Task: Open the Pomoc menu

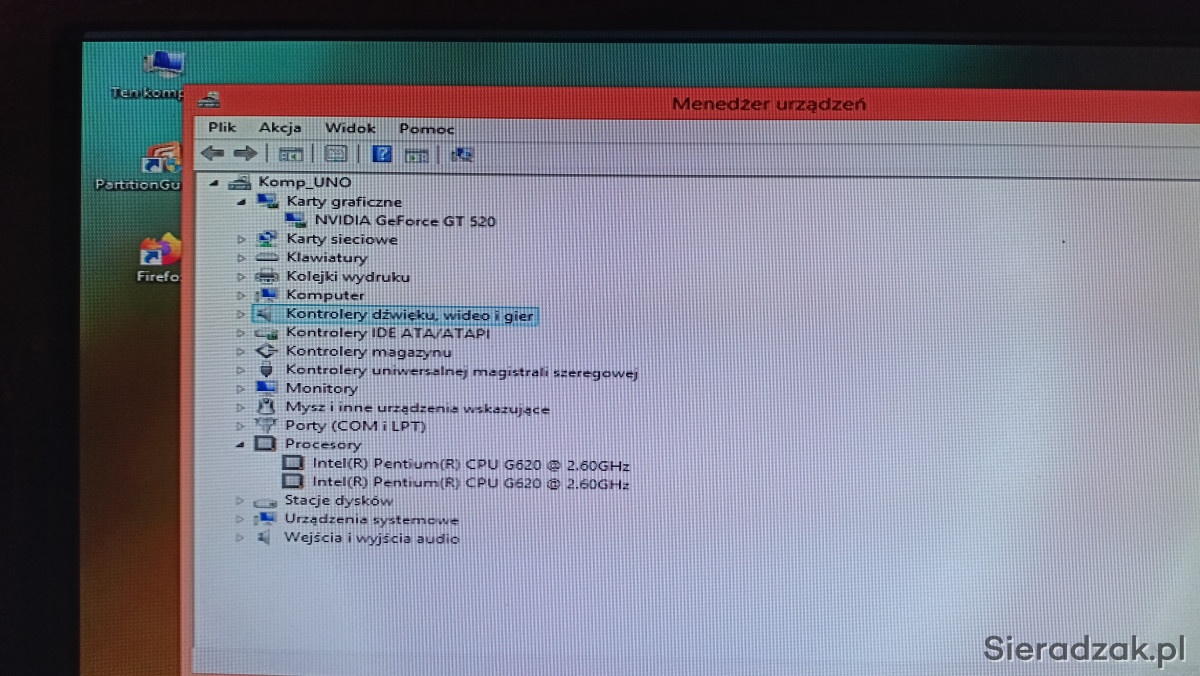Action: click(426, 129)
